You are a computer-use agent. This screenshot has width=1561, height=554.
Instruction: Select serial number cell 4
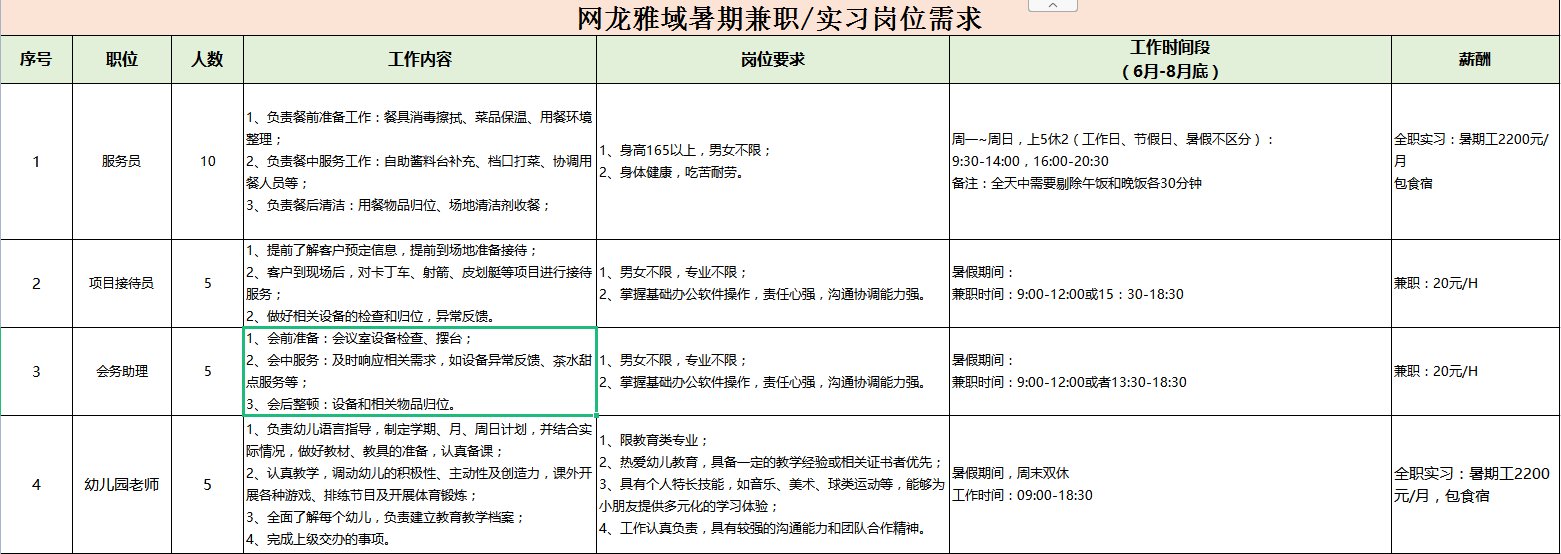coord(36,485)
